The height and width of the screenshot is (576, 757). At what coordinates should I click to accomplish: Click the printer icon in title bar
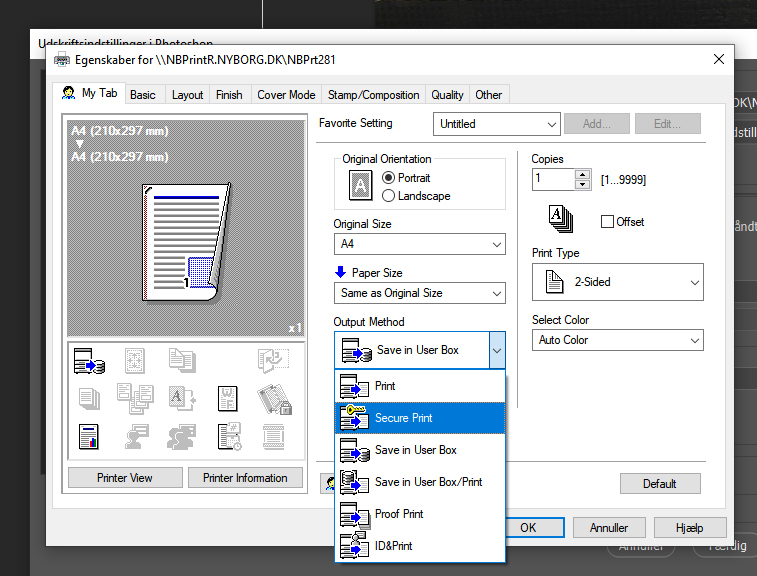[62, 60]
